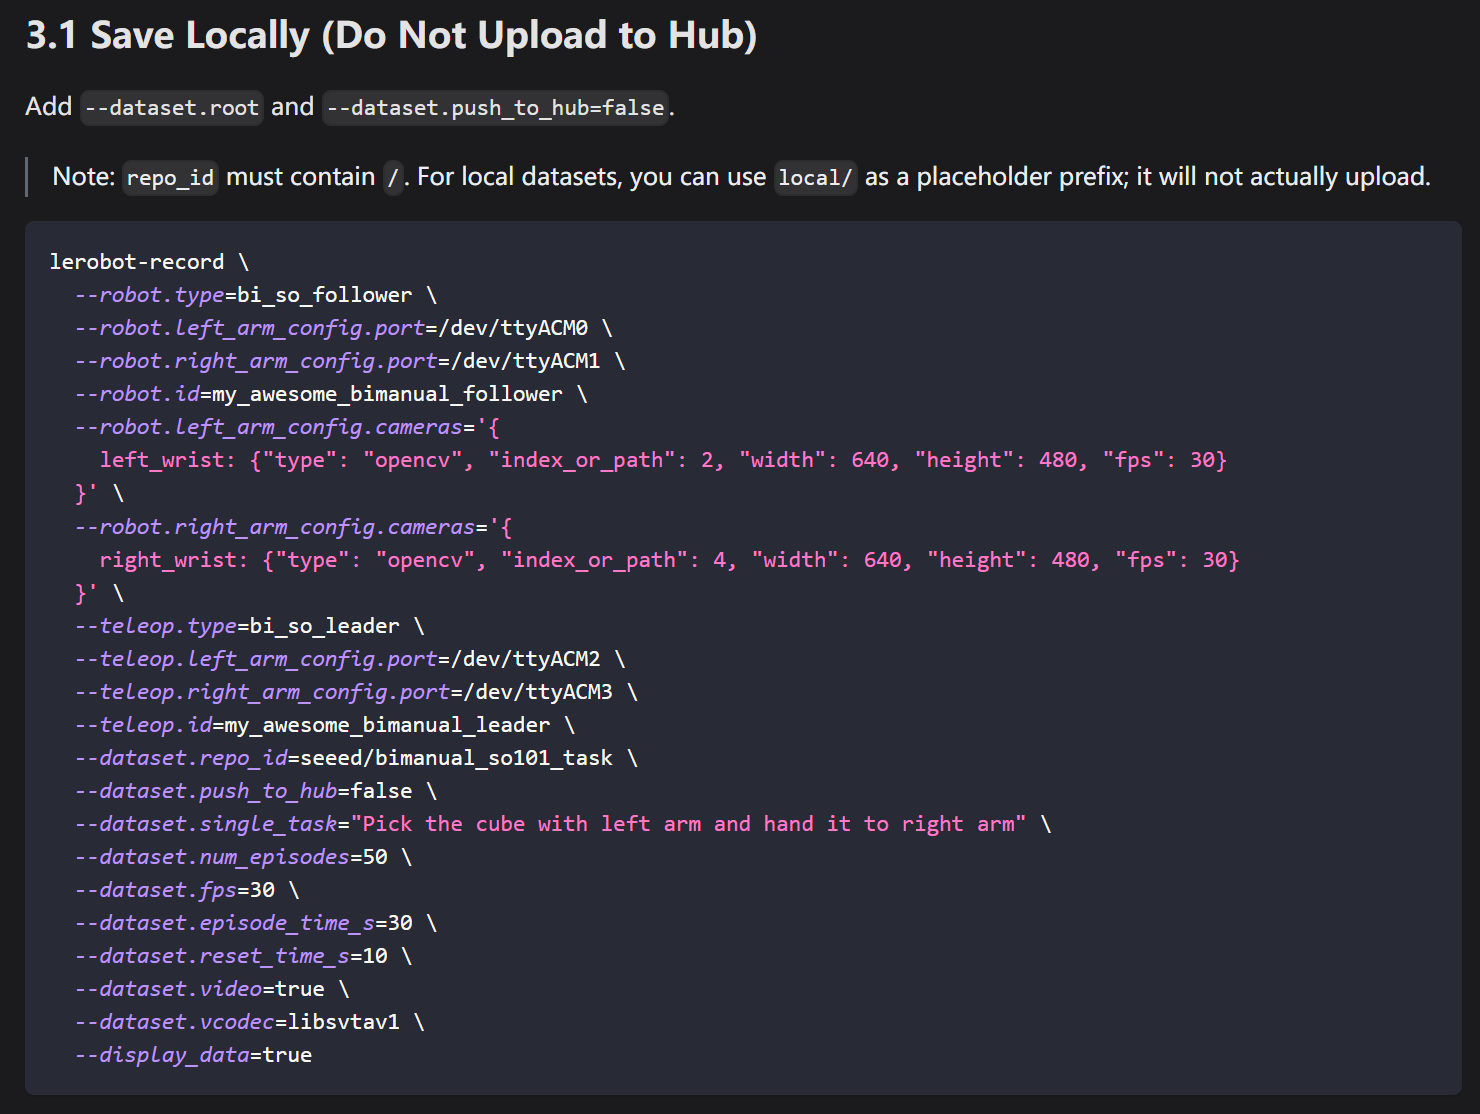This screenshot has height=1114, width=1480.
Task: Click the "--robot.right_arm_config.cameras='{" line
Action: 293,527
